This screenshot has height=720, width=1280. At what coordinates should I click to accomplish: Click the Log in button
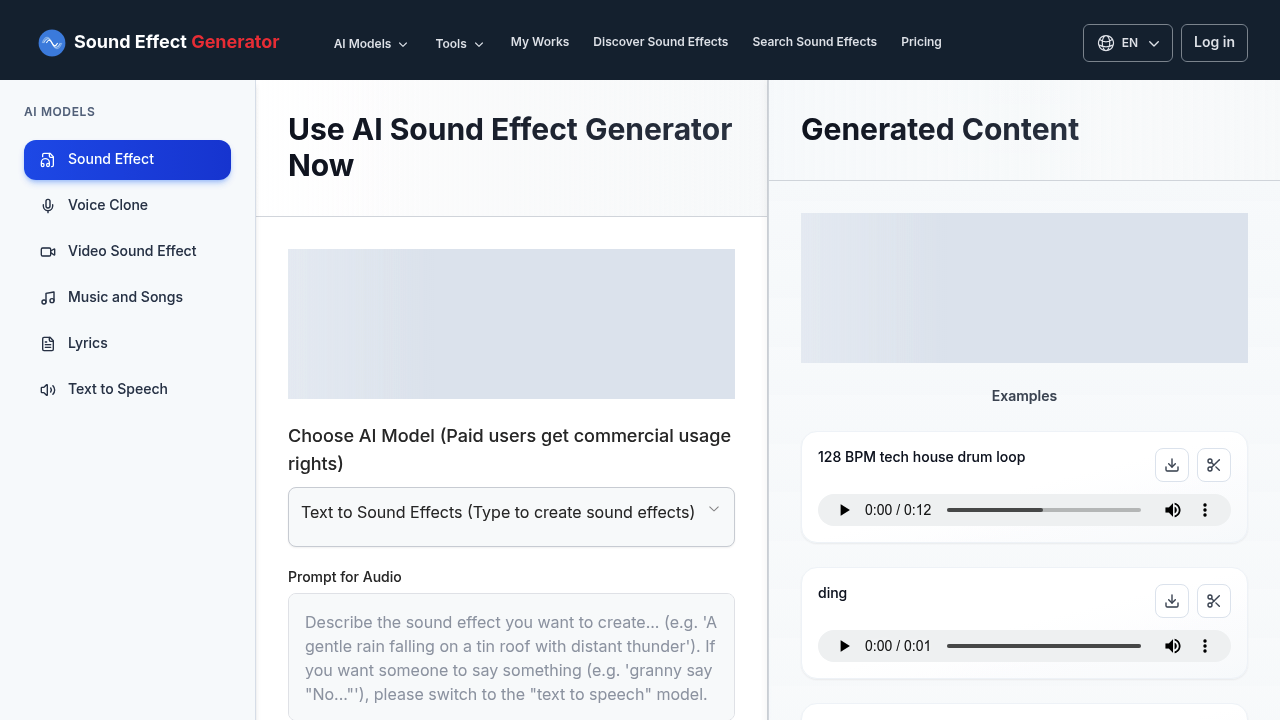1214,42
